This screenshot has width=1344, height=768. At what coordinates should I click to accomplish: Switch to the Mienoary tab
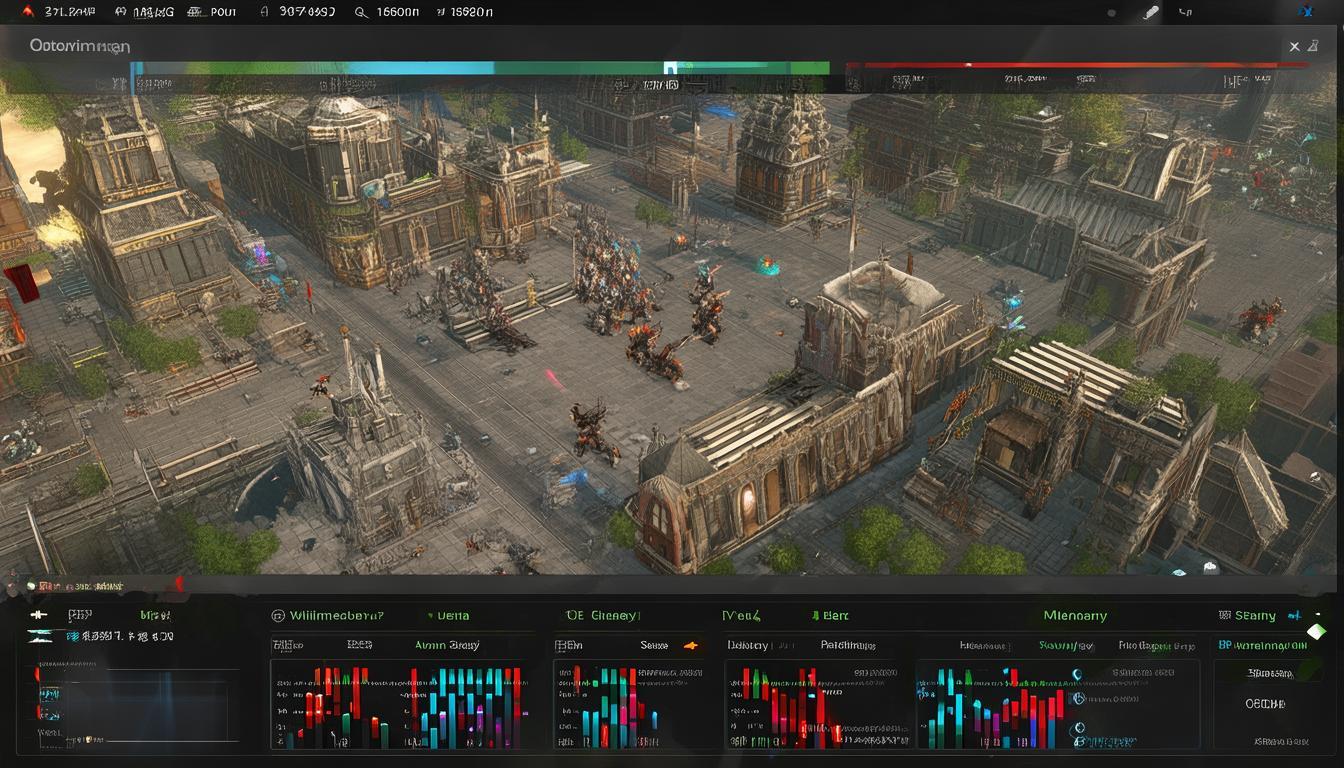[1075, 616]
